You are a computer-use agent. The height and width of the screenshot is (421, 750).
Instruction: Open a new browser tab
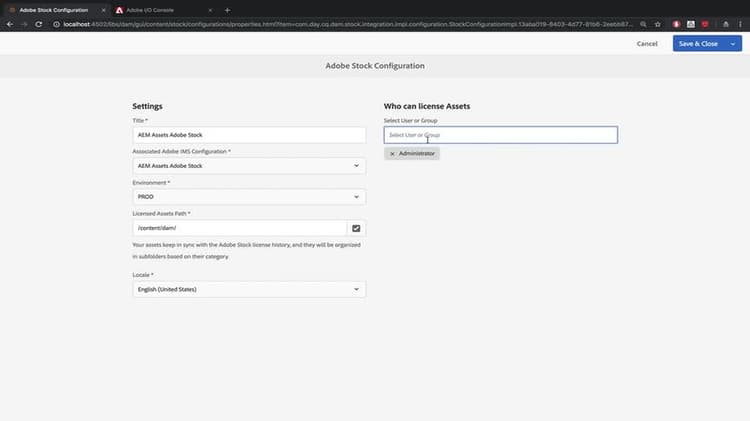click(x=227, y=10)
